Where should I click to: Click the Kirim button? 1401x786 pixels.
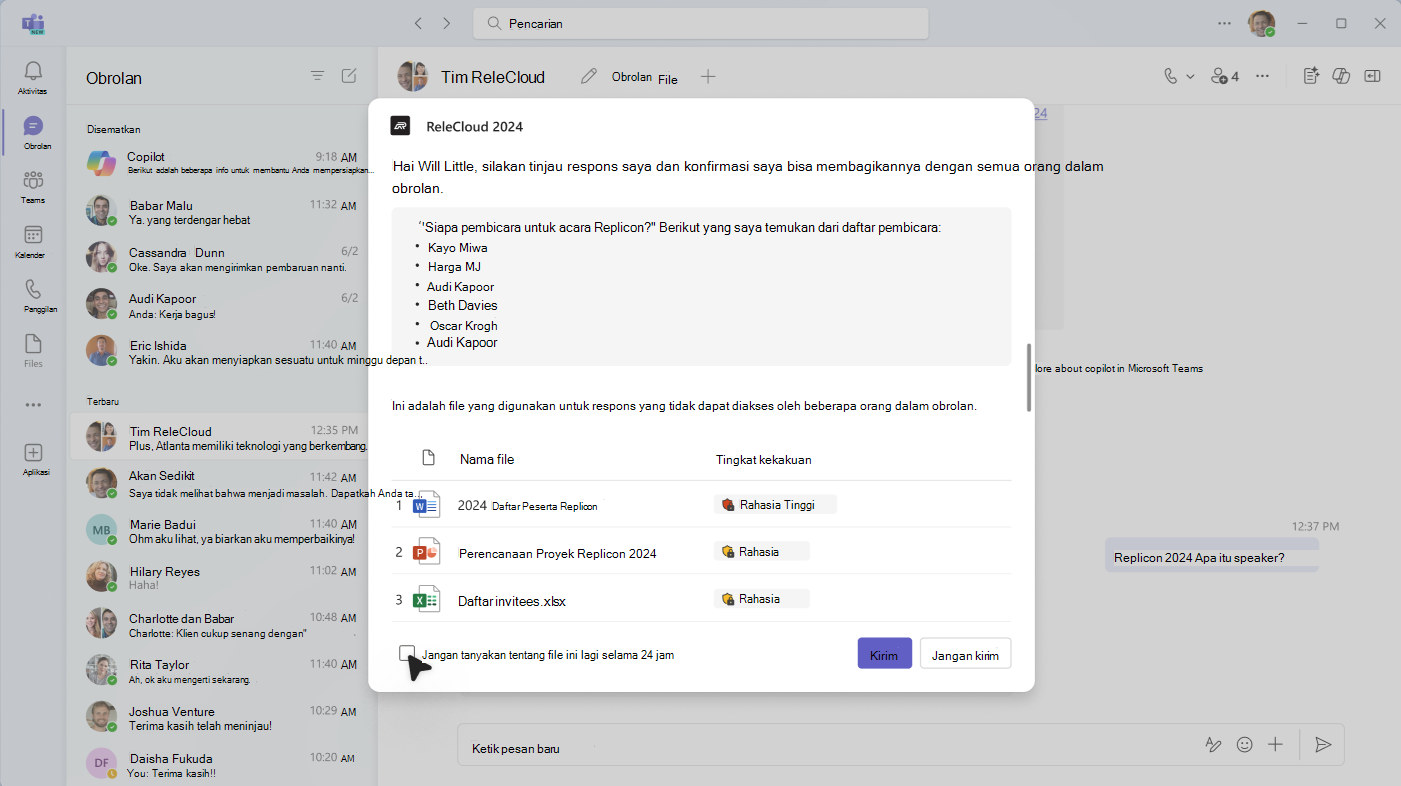[x=884, y=654]
